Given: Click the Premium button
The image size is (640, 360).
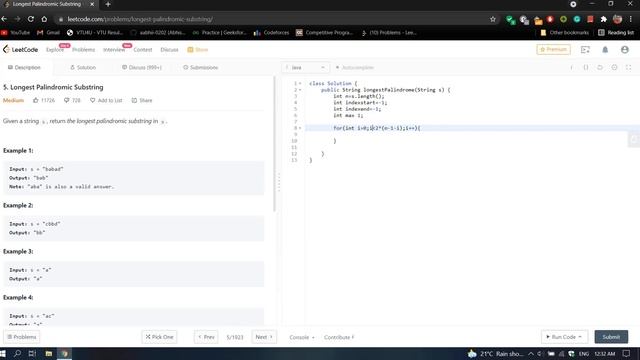Looking at the screenshot, I should (x=553, y=49).
